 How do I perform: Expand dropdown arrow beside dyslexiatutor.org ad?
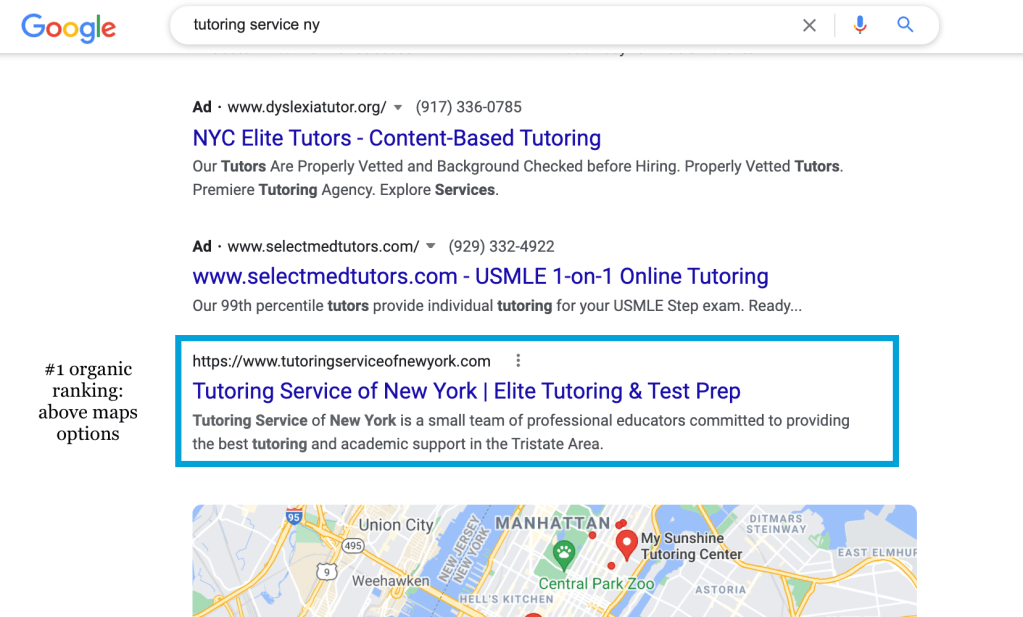pos(398,108)
